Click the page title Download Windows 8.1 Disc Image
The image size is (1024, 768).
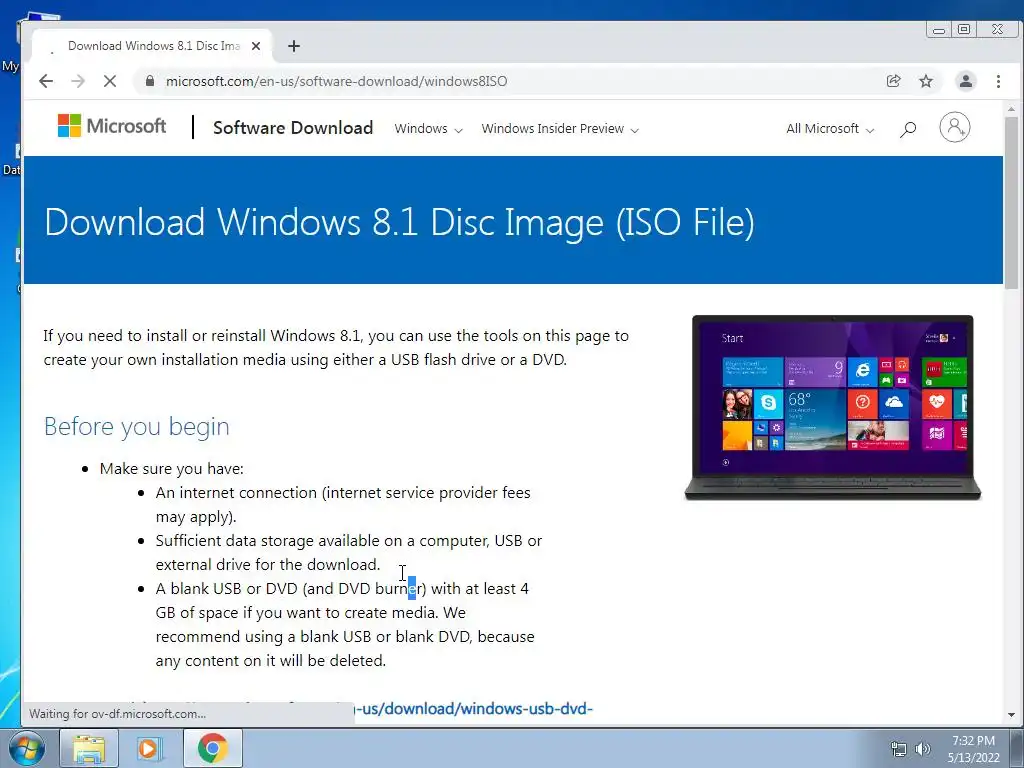click(399, 222)
